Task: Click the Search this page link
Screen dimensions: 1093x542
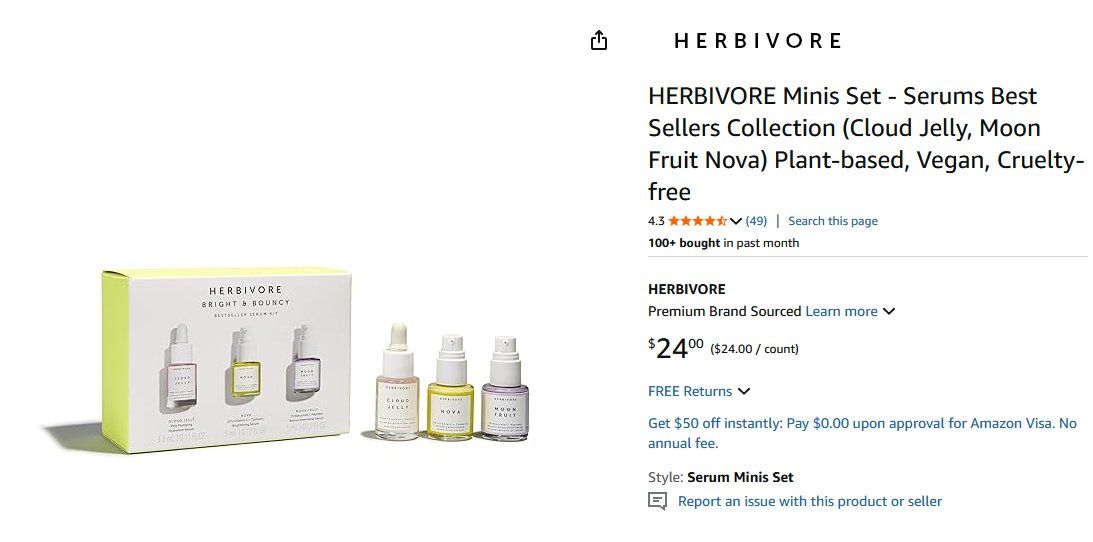Action: (833, 221)
